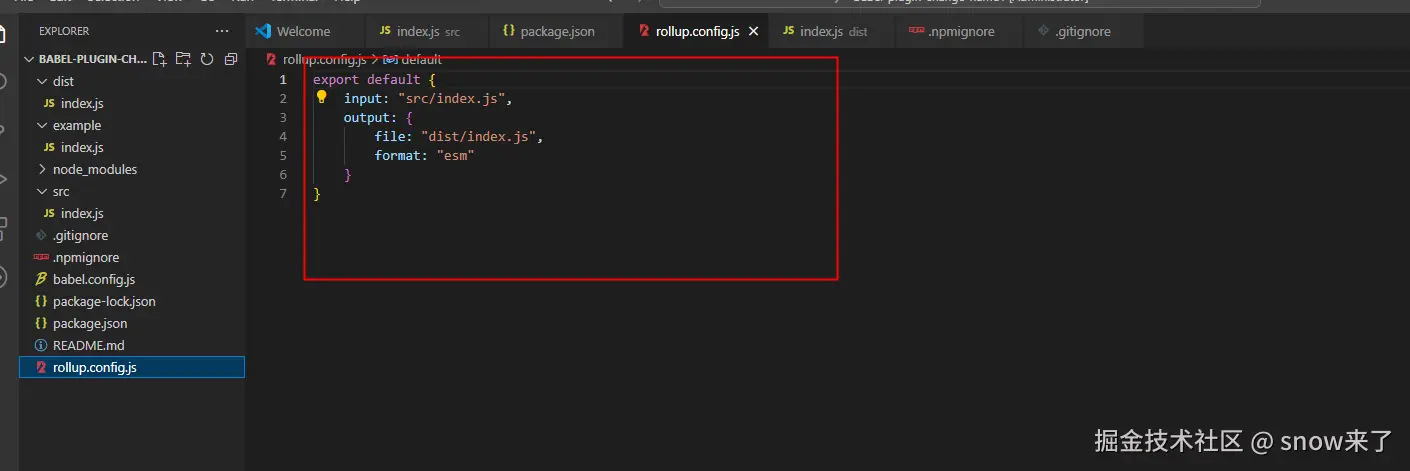
Task: Open package.json in the file tree
Action: click(132, 323)
